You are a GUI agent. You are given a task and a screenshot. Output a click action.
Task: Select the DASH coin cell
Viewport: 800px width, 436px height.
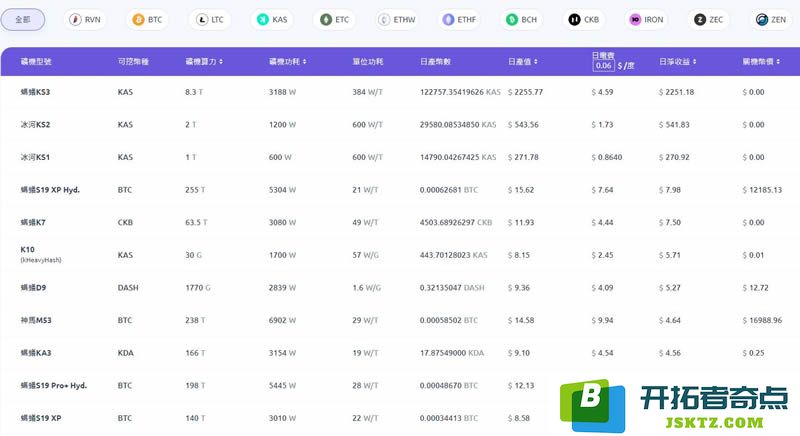point(128,288)
